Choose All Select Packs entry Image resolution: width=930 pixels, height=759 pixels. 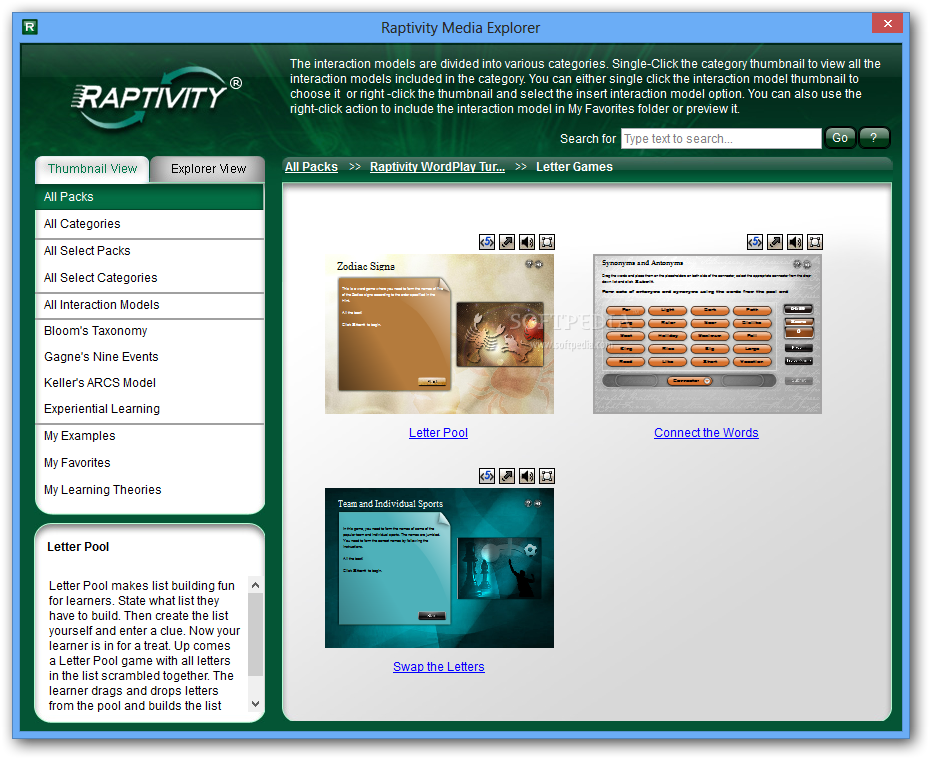point(149,251)
